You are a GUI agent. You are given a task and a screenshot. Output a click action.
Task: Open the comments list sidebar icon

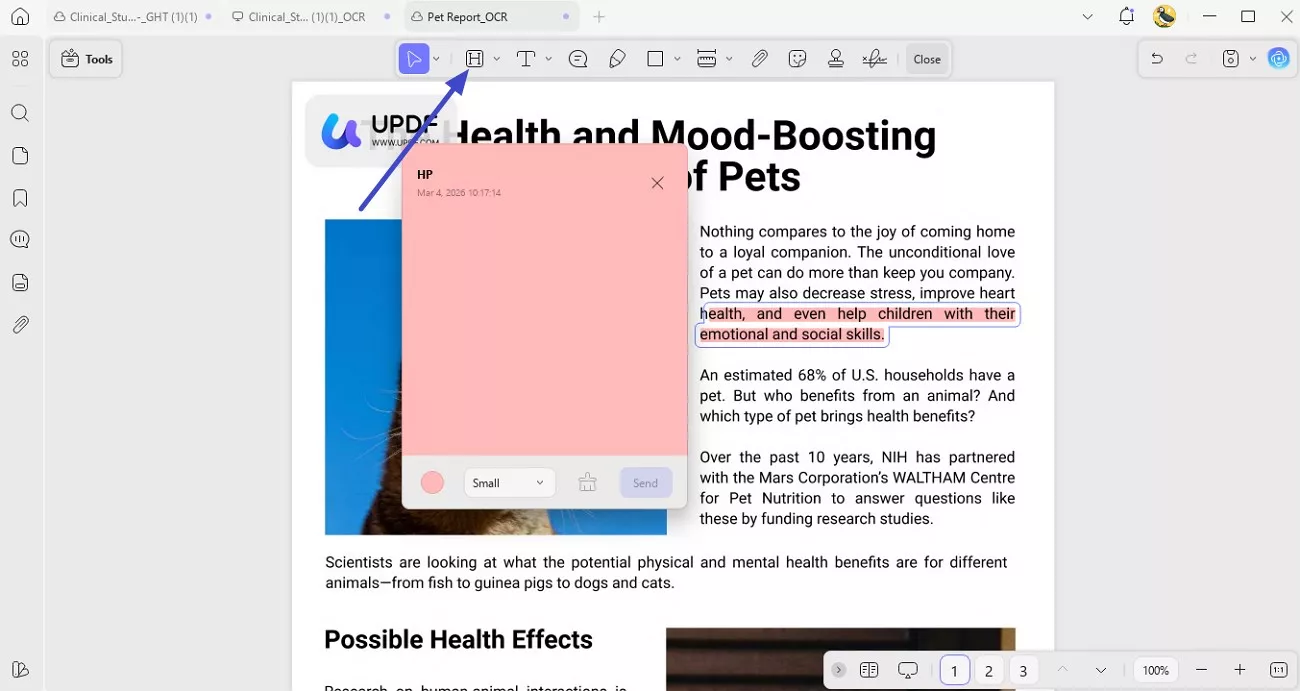pos(20,239)
